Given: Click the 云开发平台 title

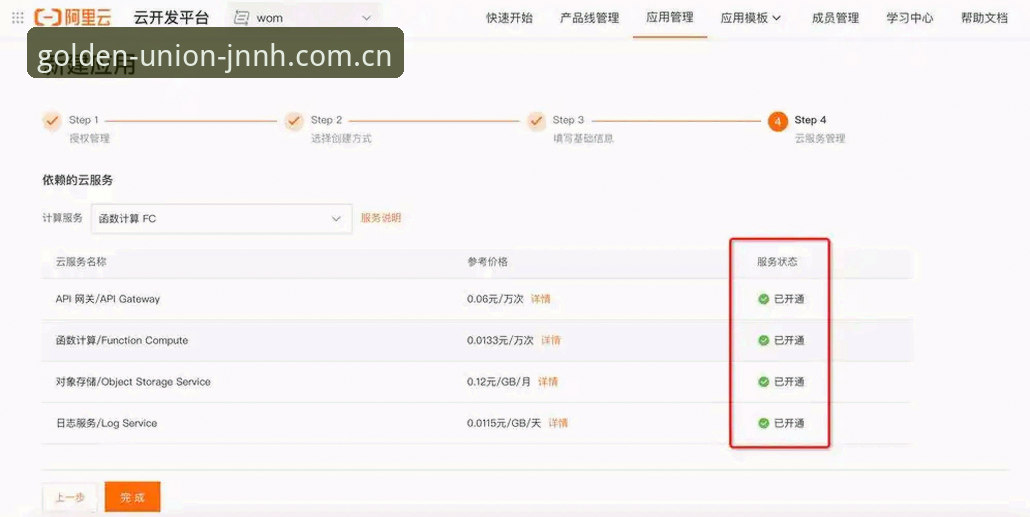Looking at the screenshot, I should [x=171, y=18].
